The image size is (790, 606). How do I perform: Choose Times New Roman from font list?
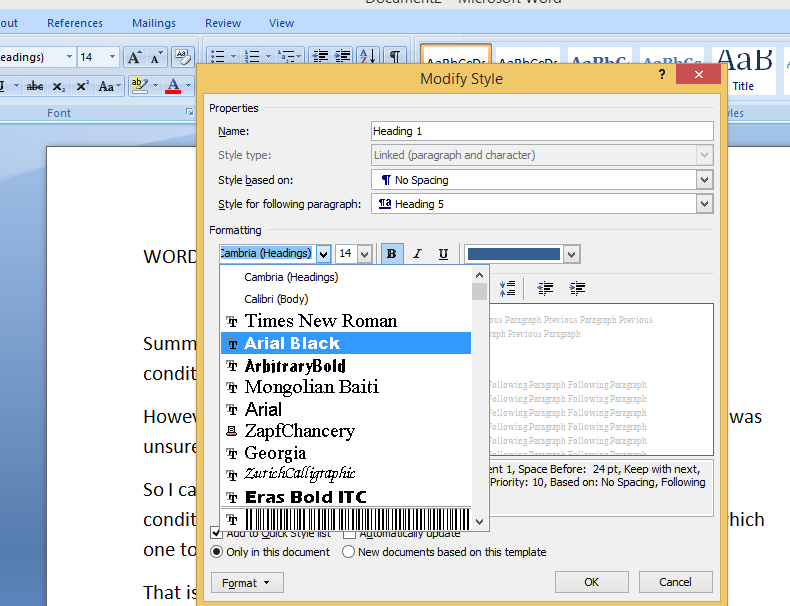(x=346, y=321)
